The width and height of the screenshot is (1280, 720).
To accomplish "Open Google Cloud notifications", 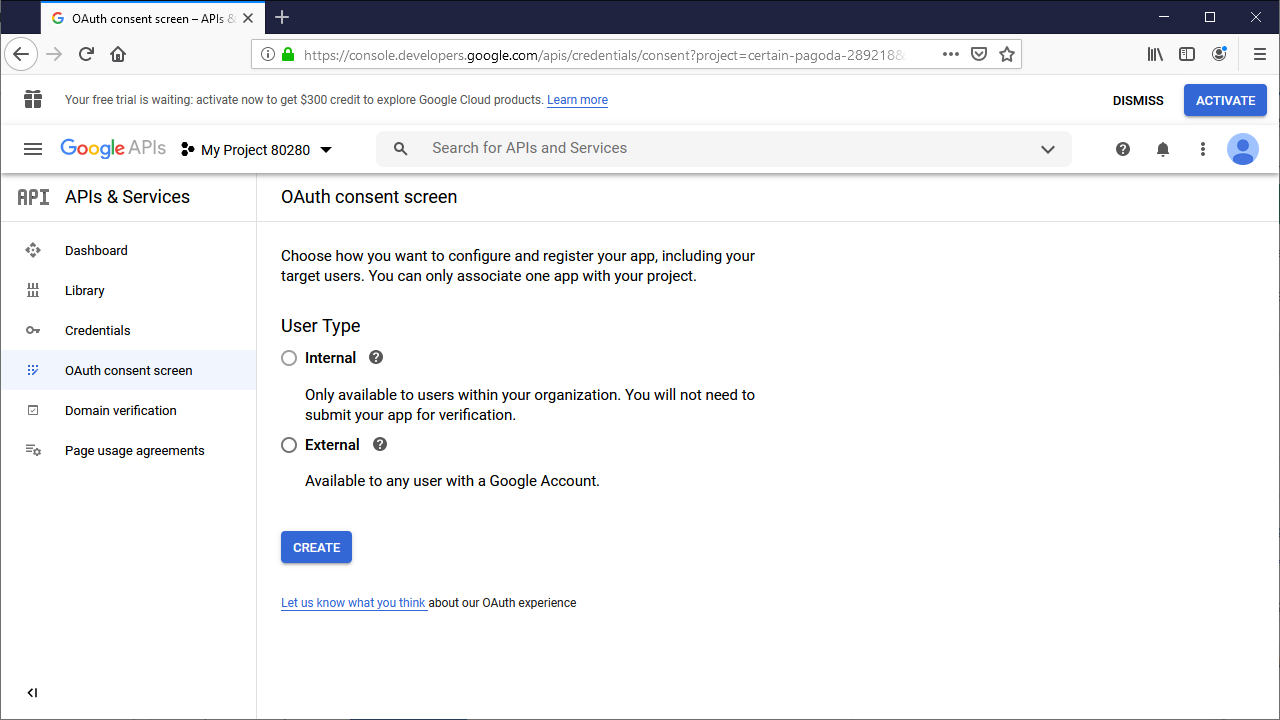I will pyautogui.click(x=1162, y=148).
